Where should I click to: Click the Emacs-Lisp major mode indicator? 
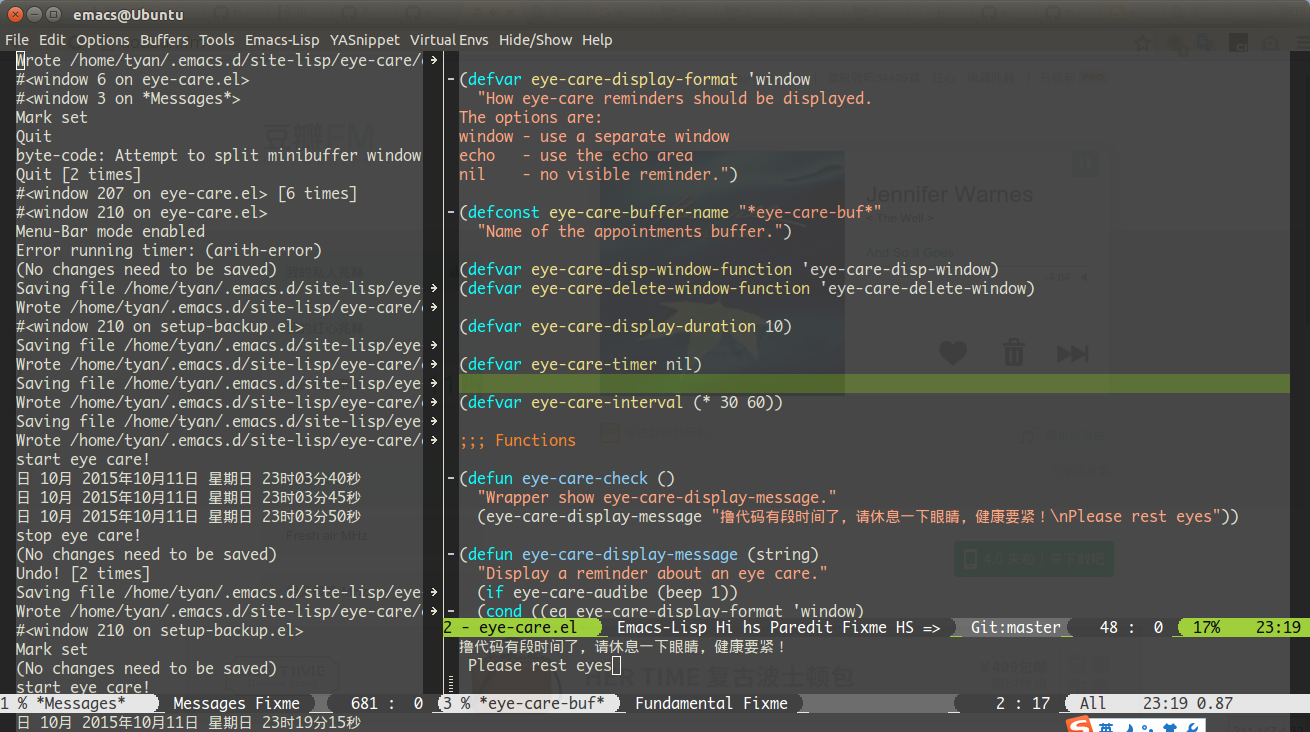661,627
